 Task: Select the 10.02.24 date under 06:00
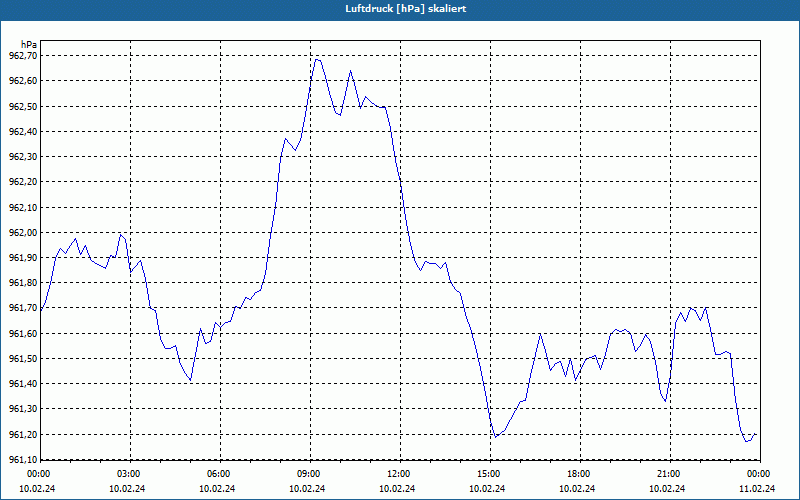point(217,488)
